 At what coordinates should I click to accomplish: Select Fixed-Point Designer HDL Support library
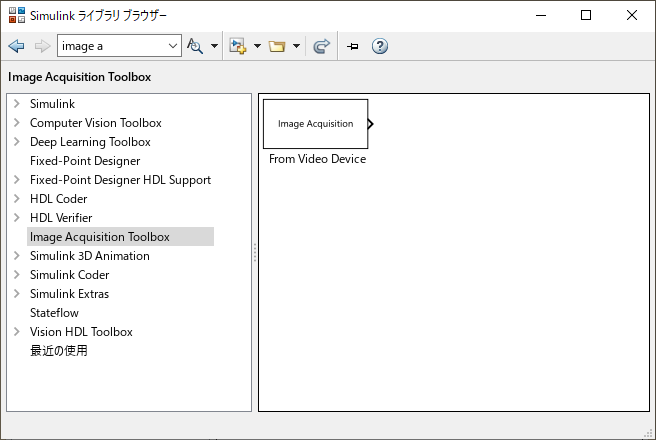coord(120,180)
